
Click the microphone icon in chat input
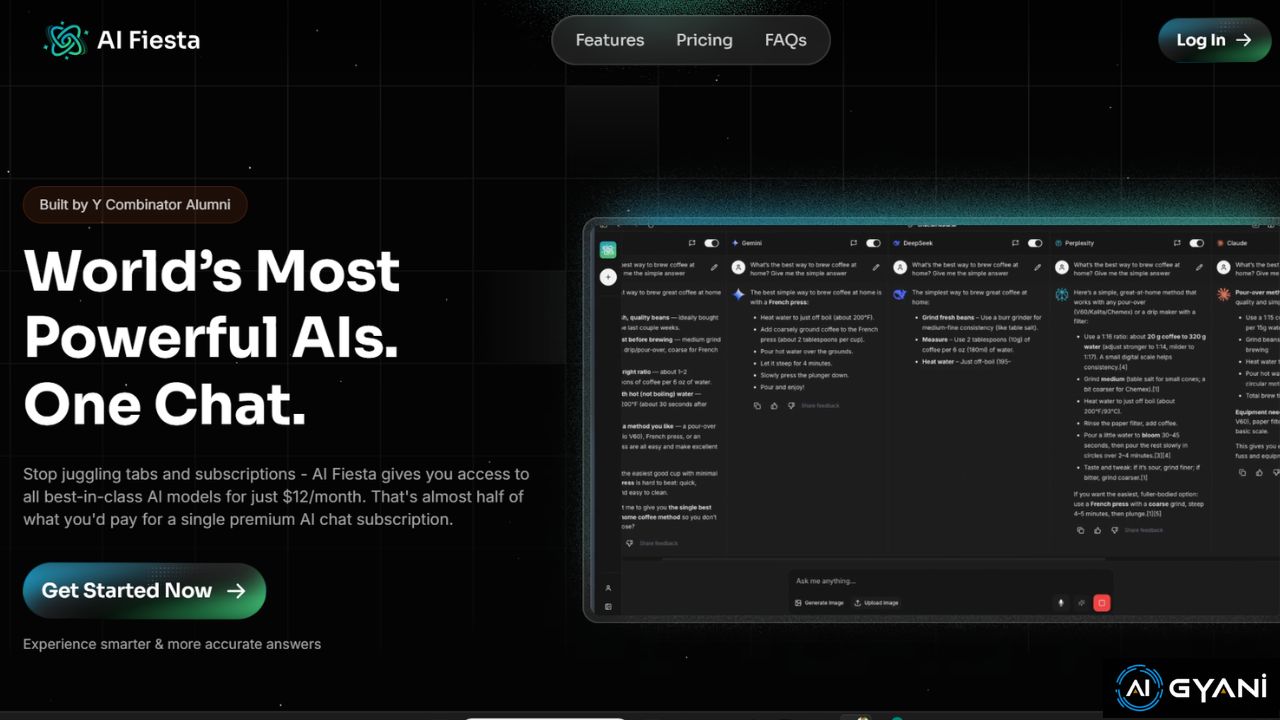pyautogui.click(x=1061, y=603)
